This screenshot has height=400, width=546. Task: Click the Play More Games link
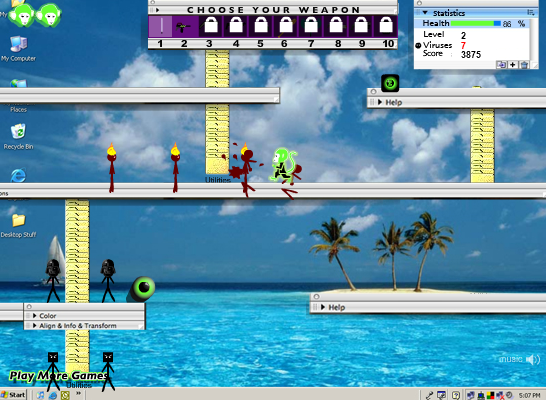(x=58, y=375)
